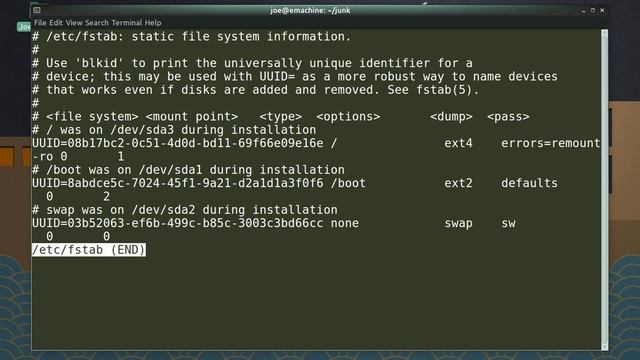The image size is (640, 360).
Task: Click the '/etc/fstab (END)' pager status
Action: (x=89, y=250)
